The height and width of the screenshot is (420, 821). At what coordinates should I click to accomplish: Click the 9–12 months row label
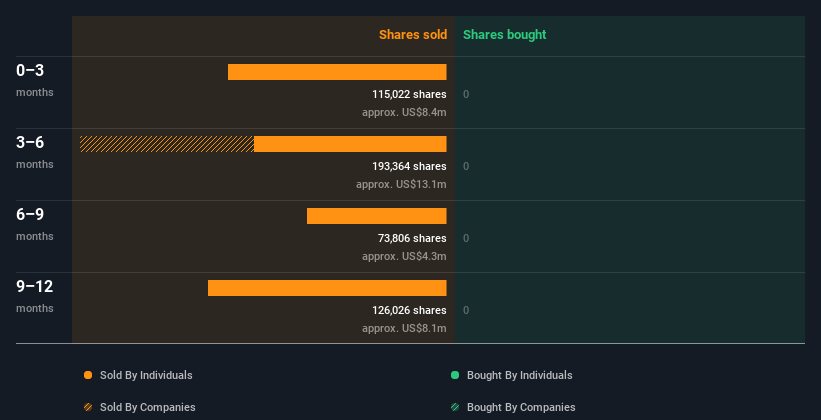[x=35, y=296]
